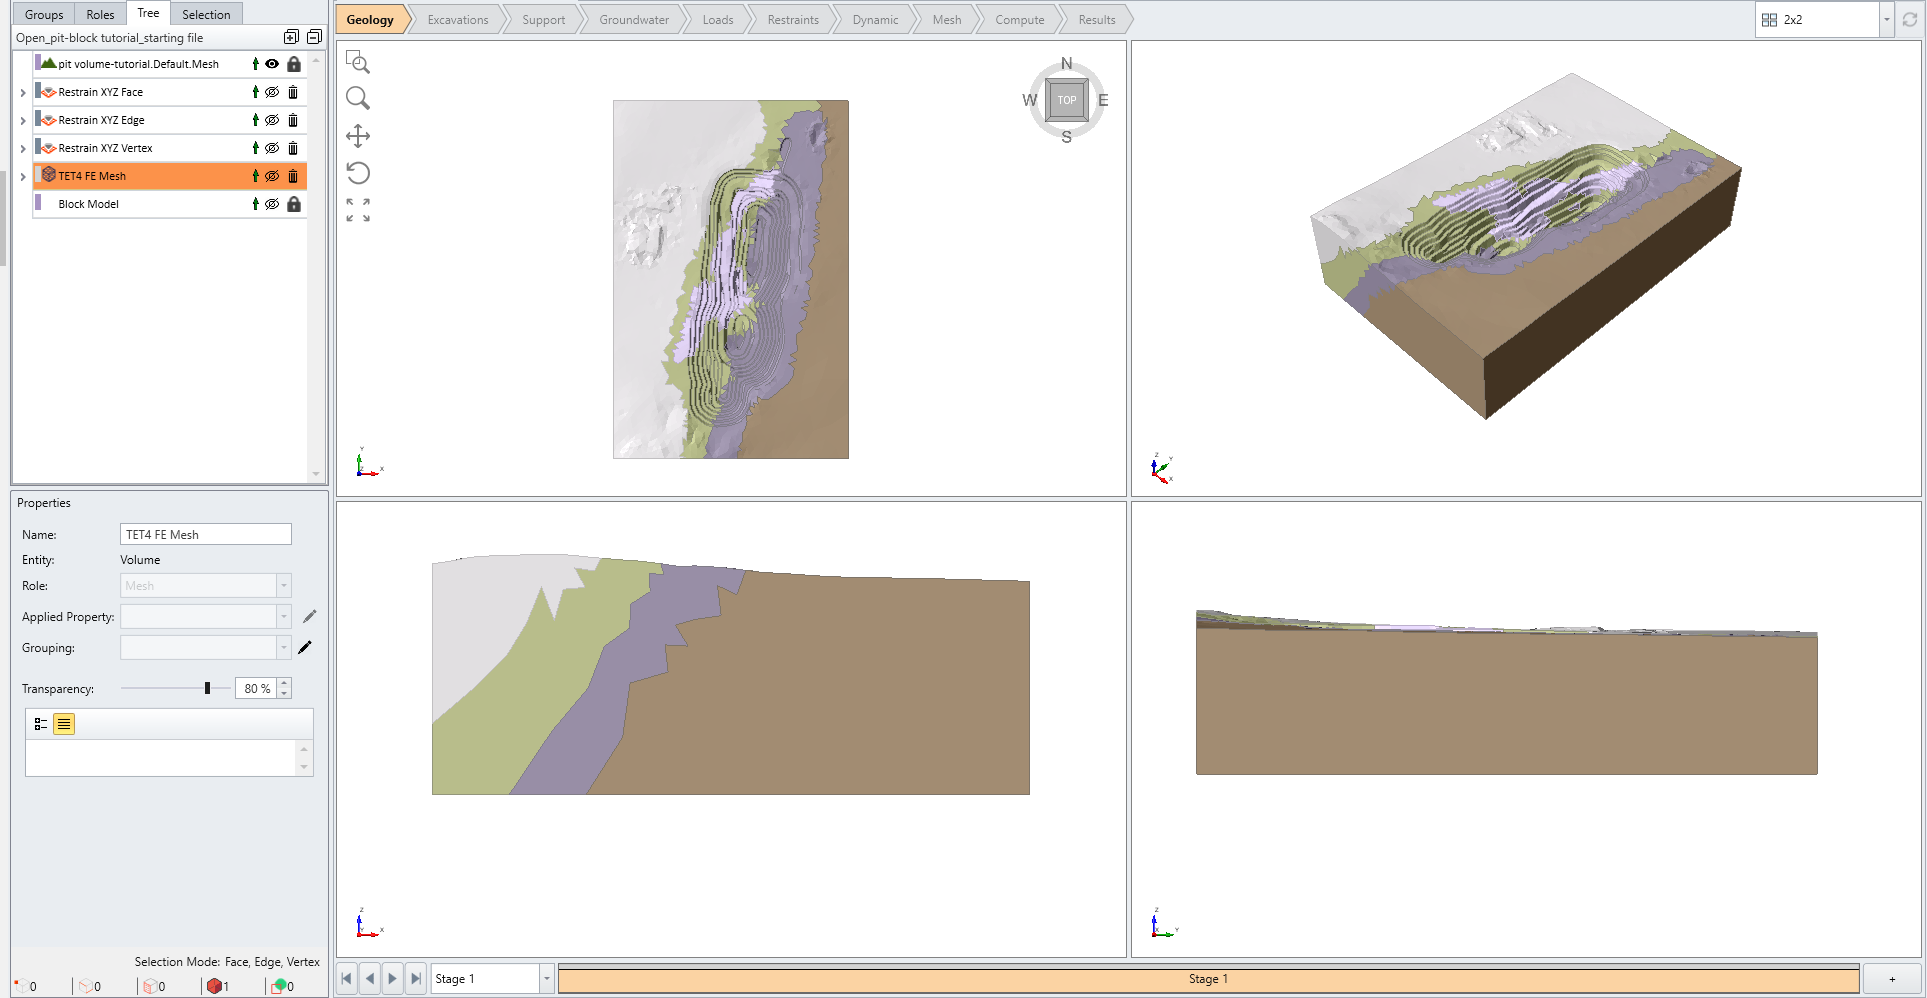
Task: Click the green-dot selection counter icon
Action: point(279,986)
